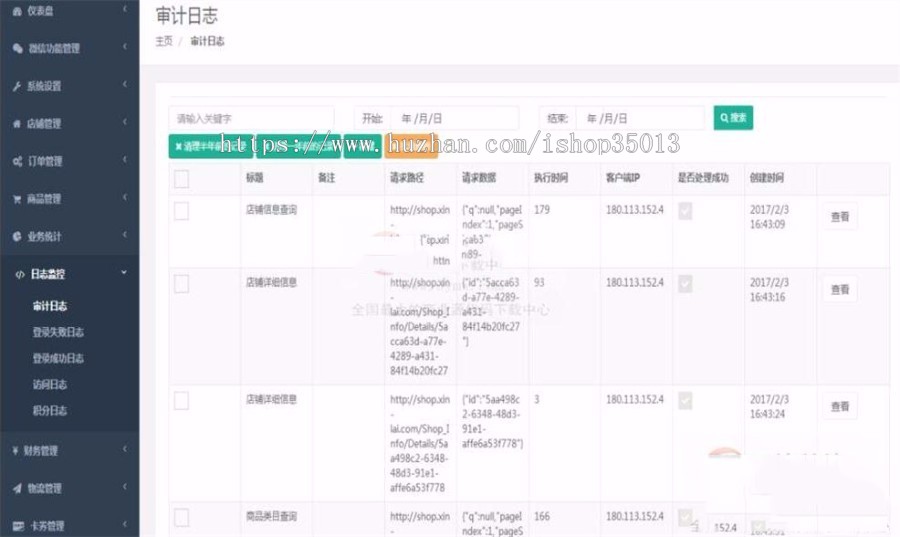Click the orange button in the toolbar row

click(x=412, y=146)
